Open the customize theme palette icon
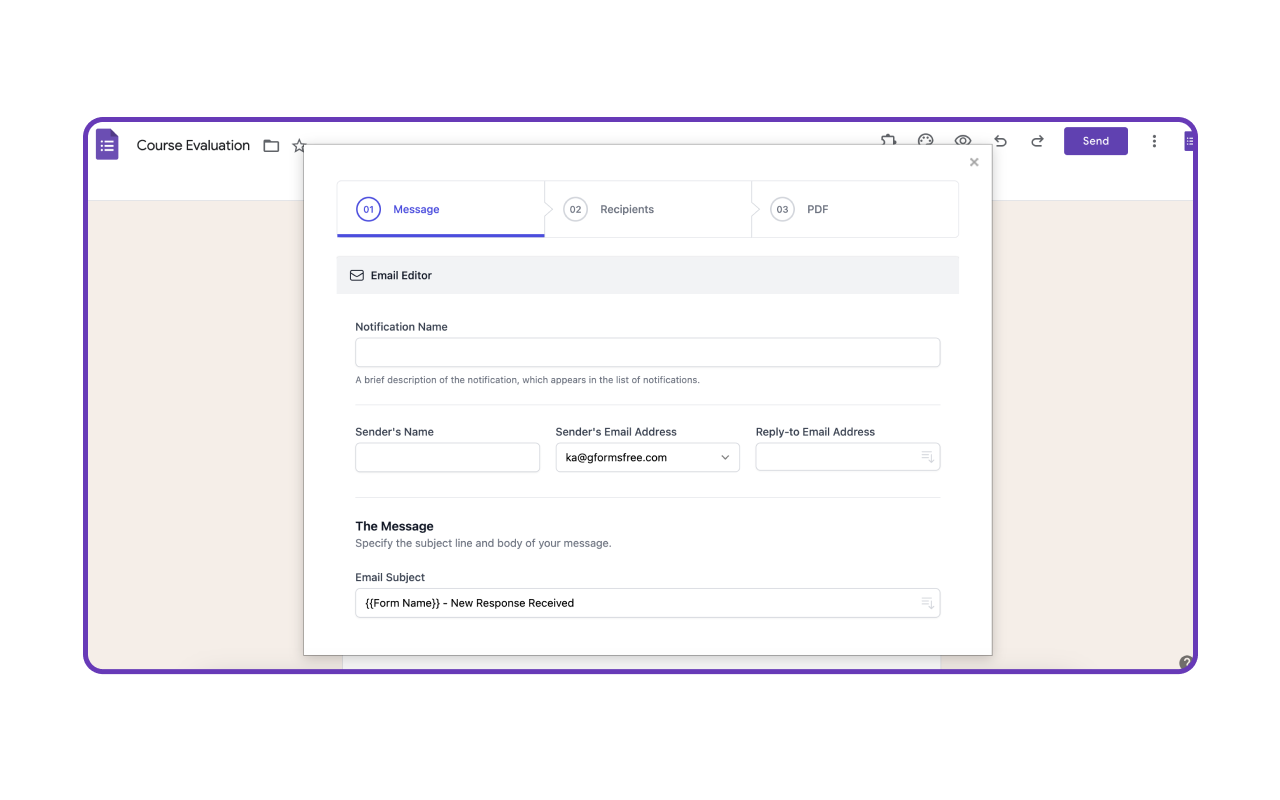The width and height of the screenshot is (1280, 800). tap(925, 141)
